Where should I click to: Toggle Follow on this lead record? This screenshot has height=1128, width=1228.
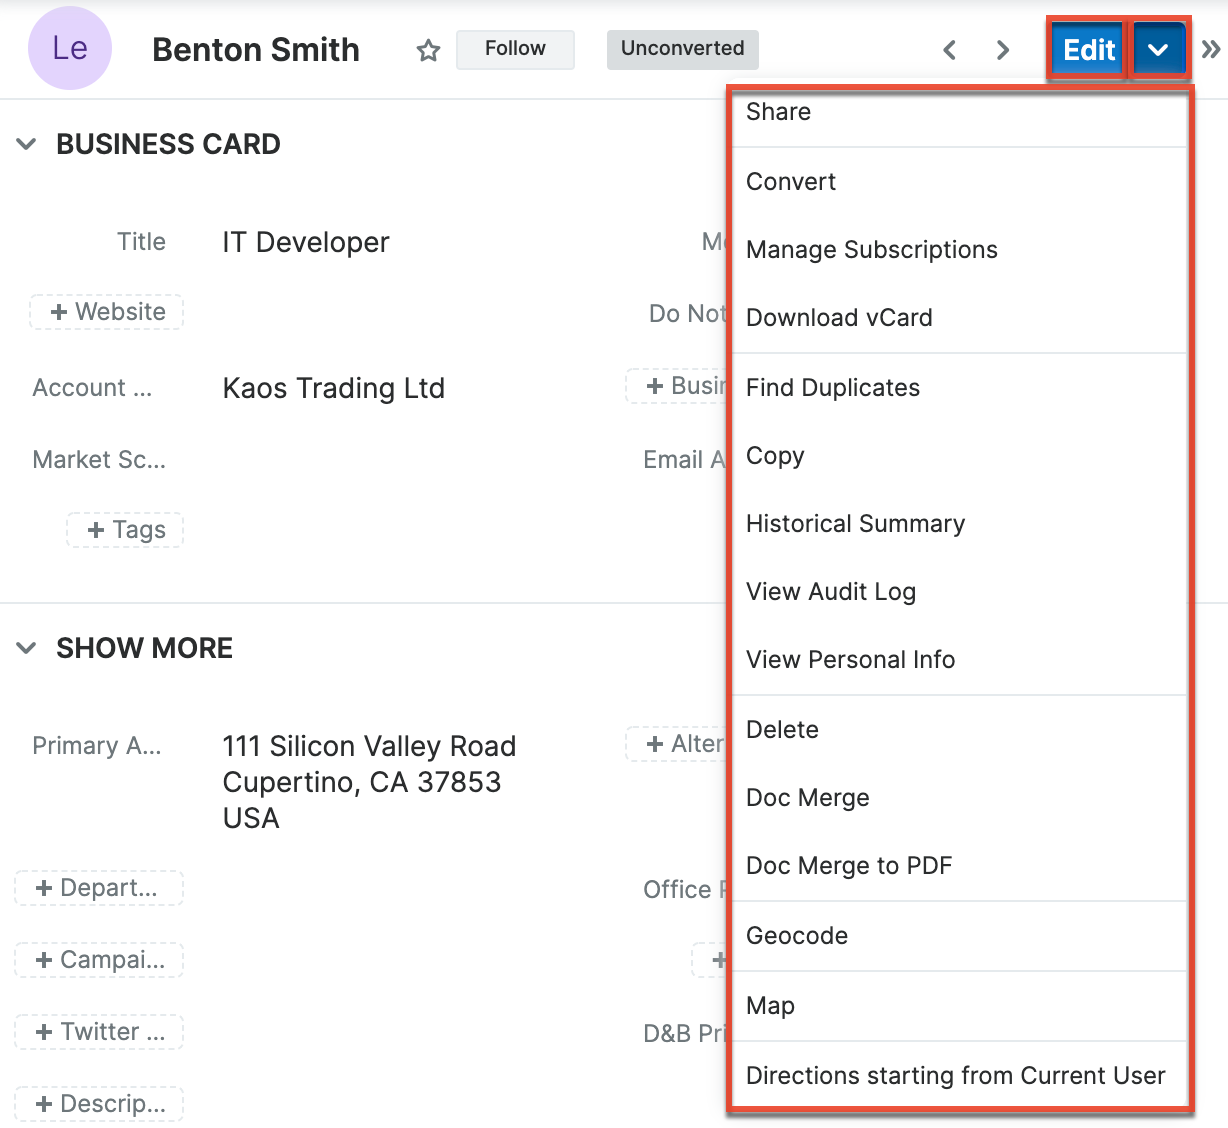click(515, 49)
